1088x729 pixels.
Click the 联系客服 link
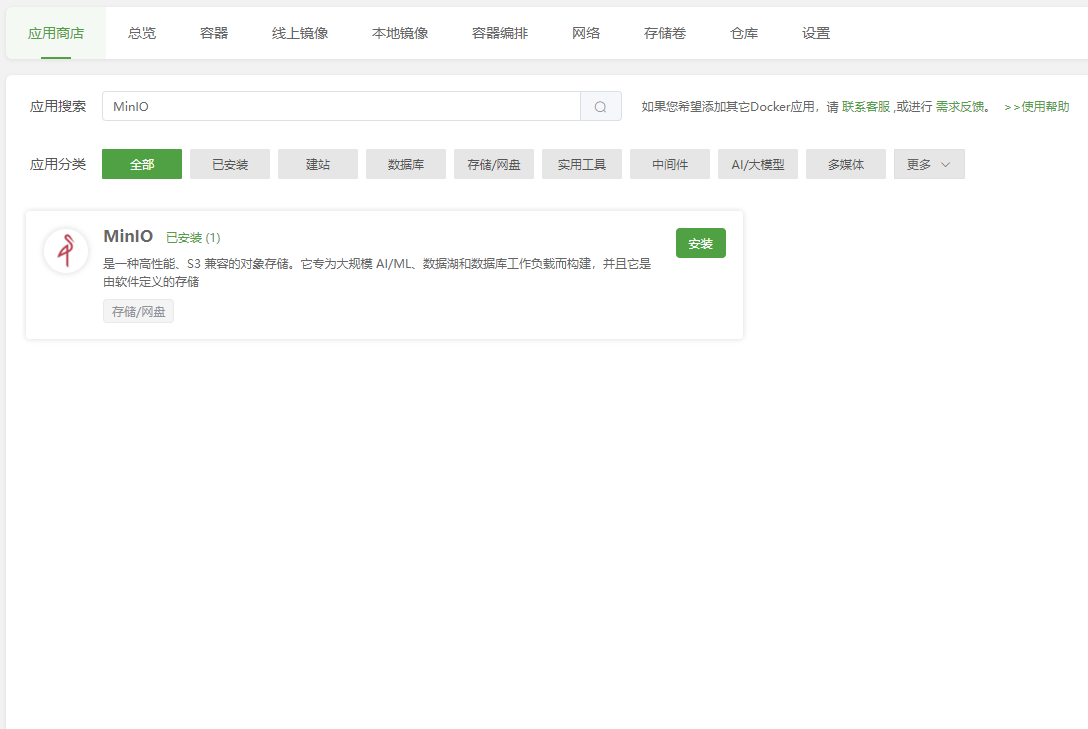point(866,107)
